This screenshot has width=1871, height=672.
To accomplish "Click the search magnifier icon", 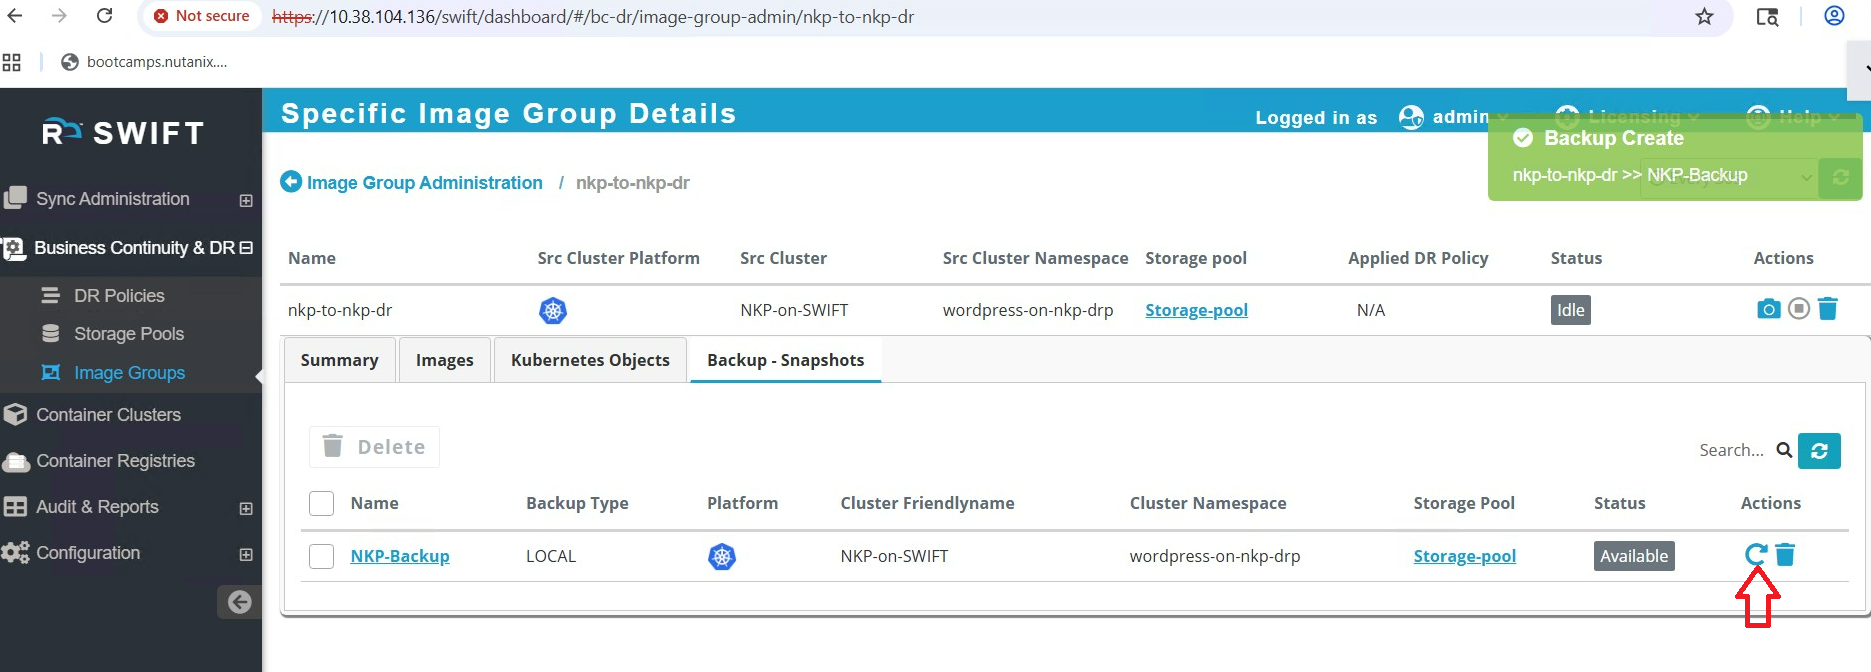I will (1784, 450).
